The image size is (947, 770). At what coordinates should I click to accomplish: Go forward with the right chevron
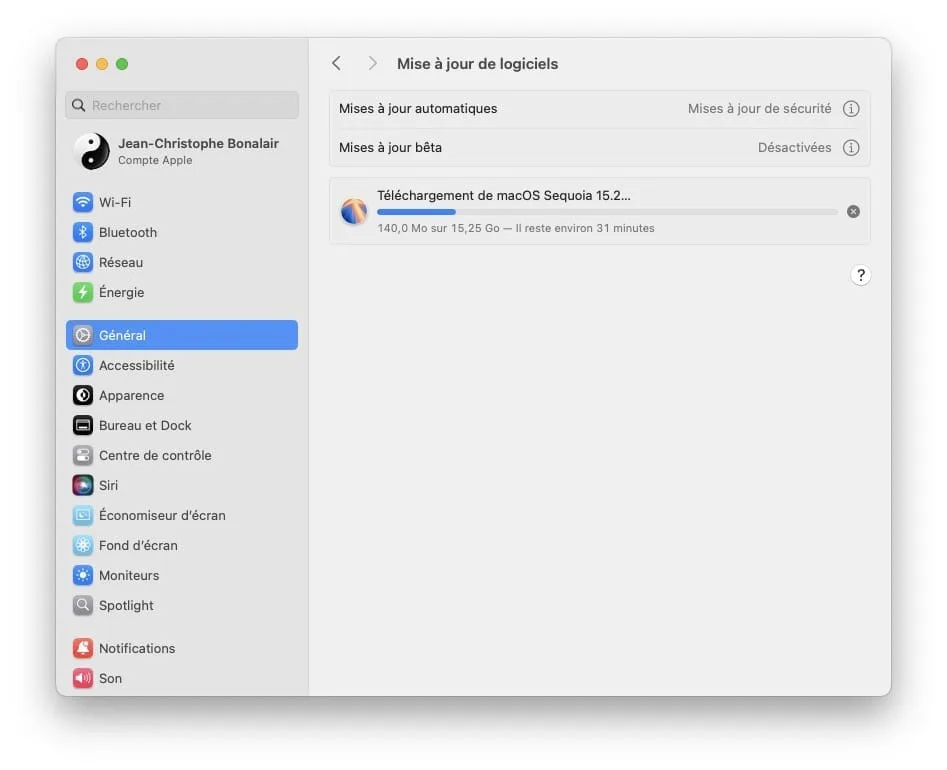tap(373, 63)
